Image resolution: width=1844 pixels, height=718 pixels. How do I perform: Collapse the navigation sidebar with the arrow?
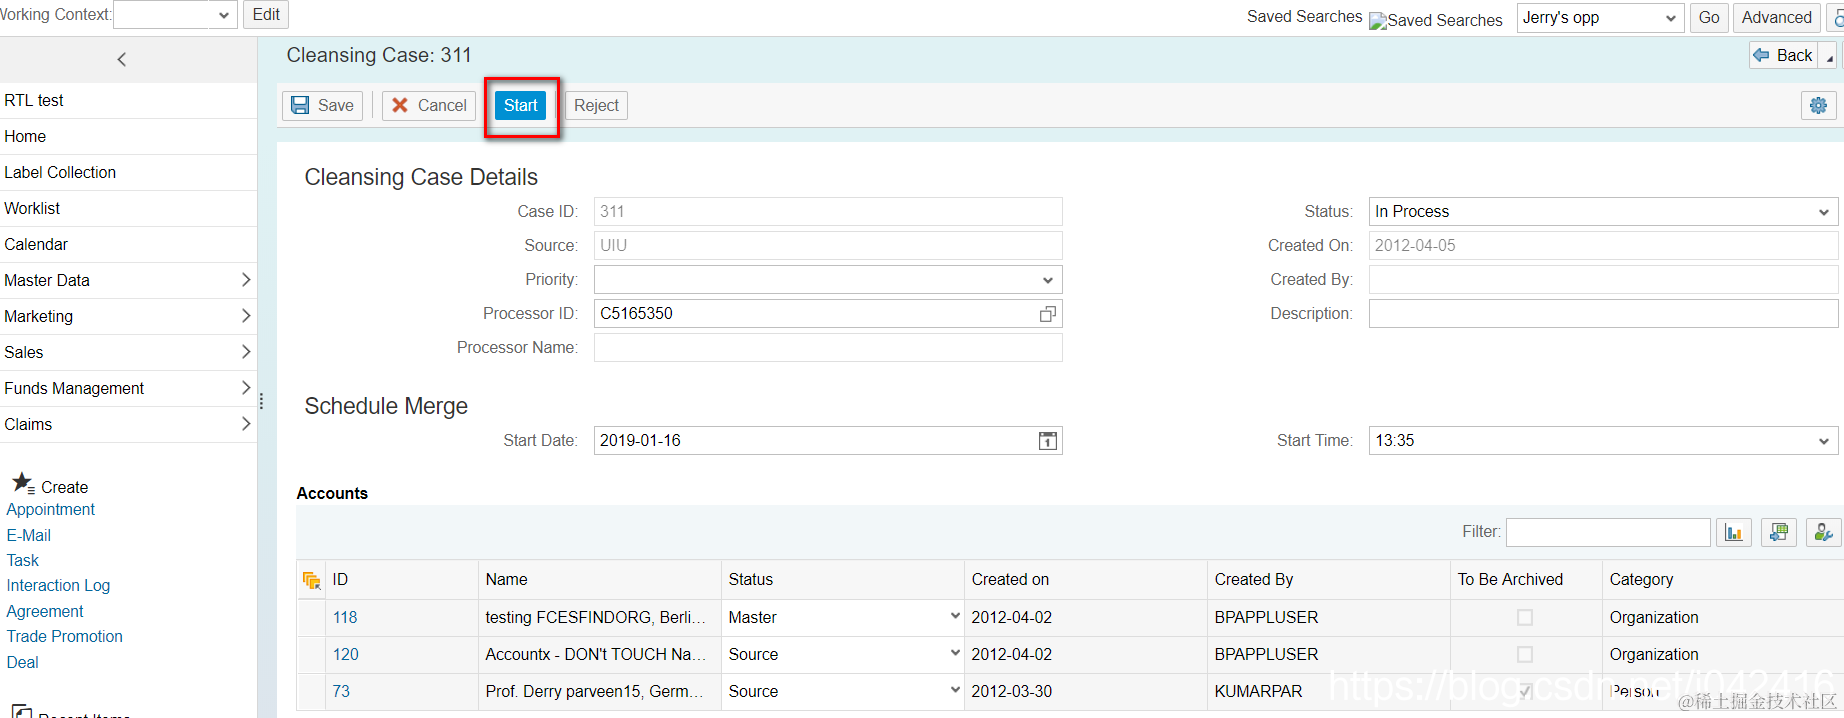pyautogui.click(x=122, y=60)
